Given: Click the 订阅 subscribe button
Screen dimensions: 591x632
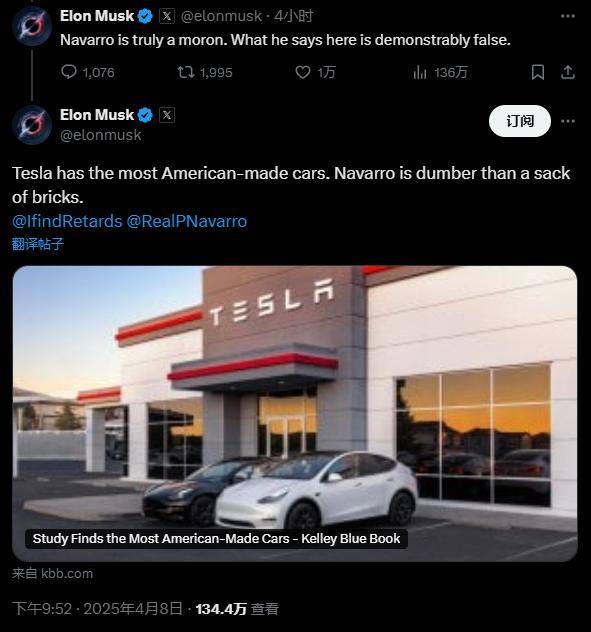Looking at the screenshot, I should point(520,121).
